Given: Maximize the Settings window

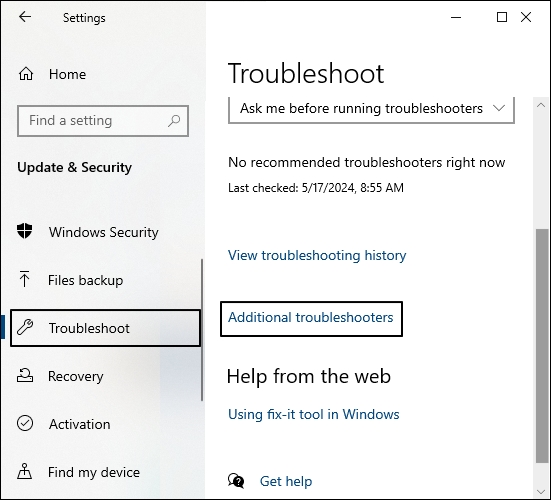Looking at the screenshot, I should (x=501, y=17).
